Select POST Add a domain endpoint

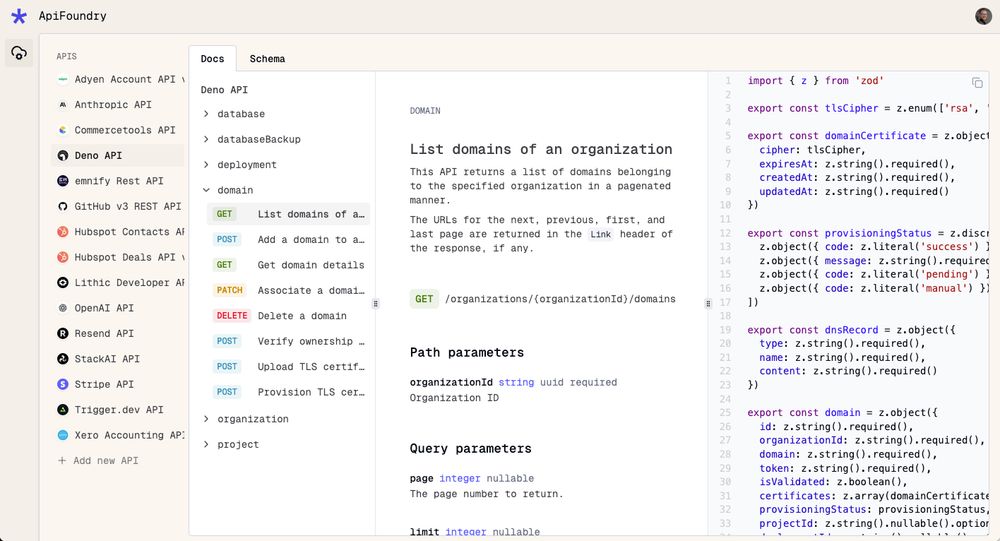pos(288,240)
